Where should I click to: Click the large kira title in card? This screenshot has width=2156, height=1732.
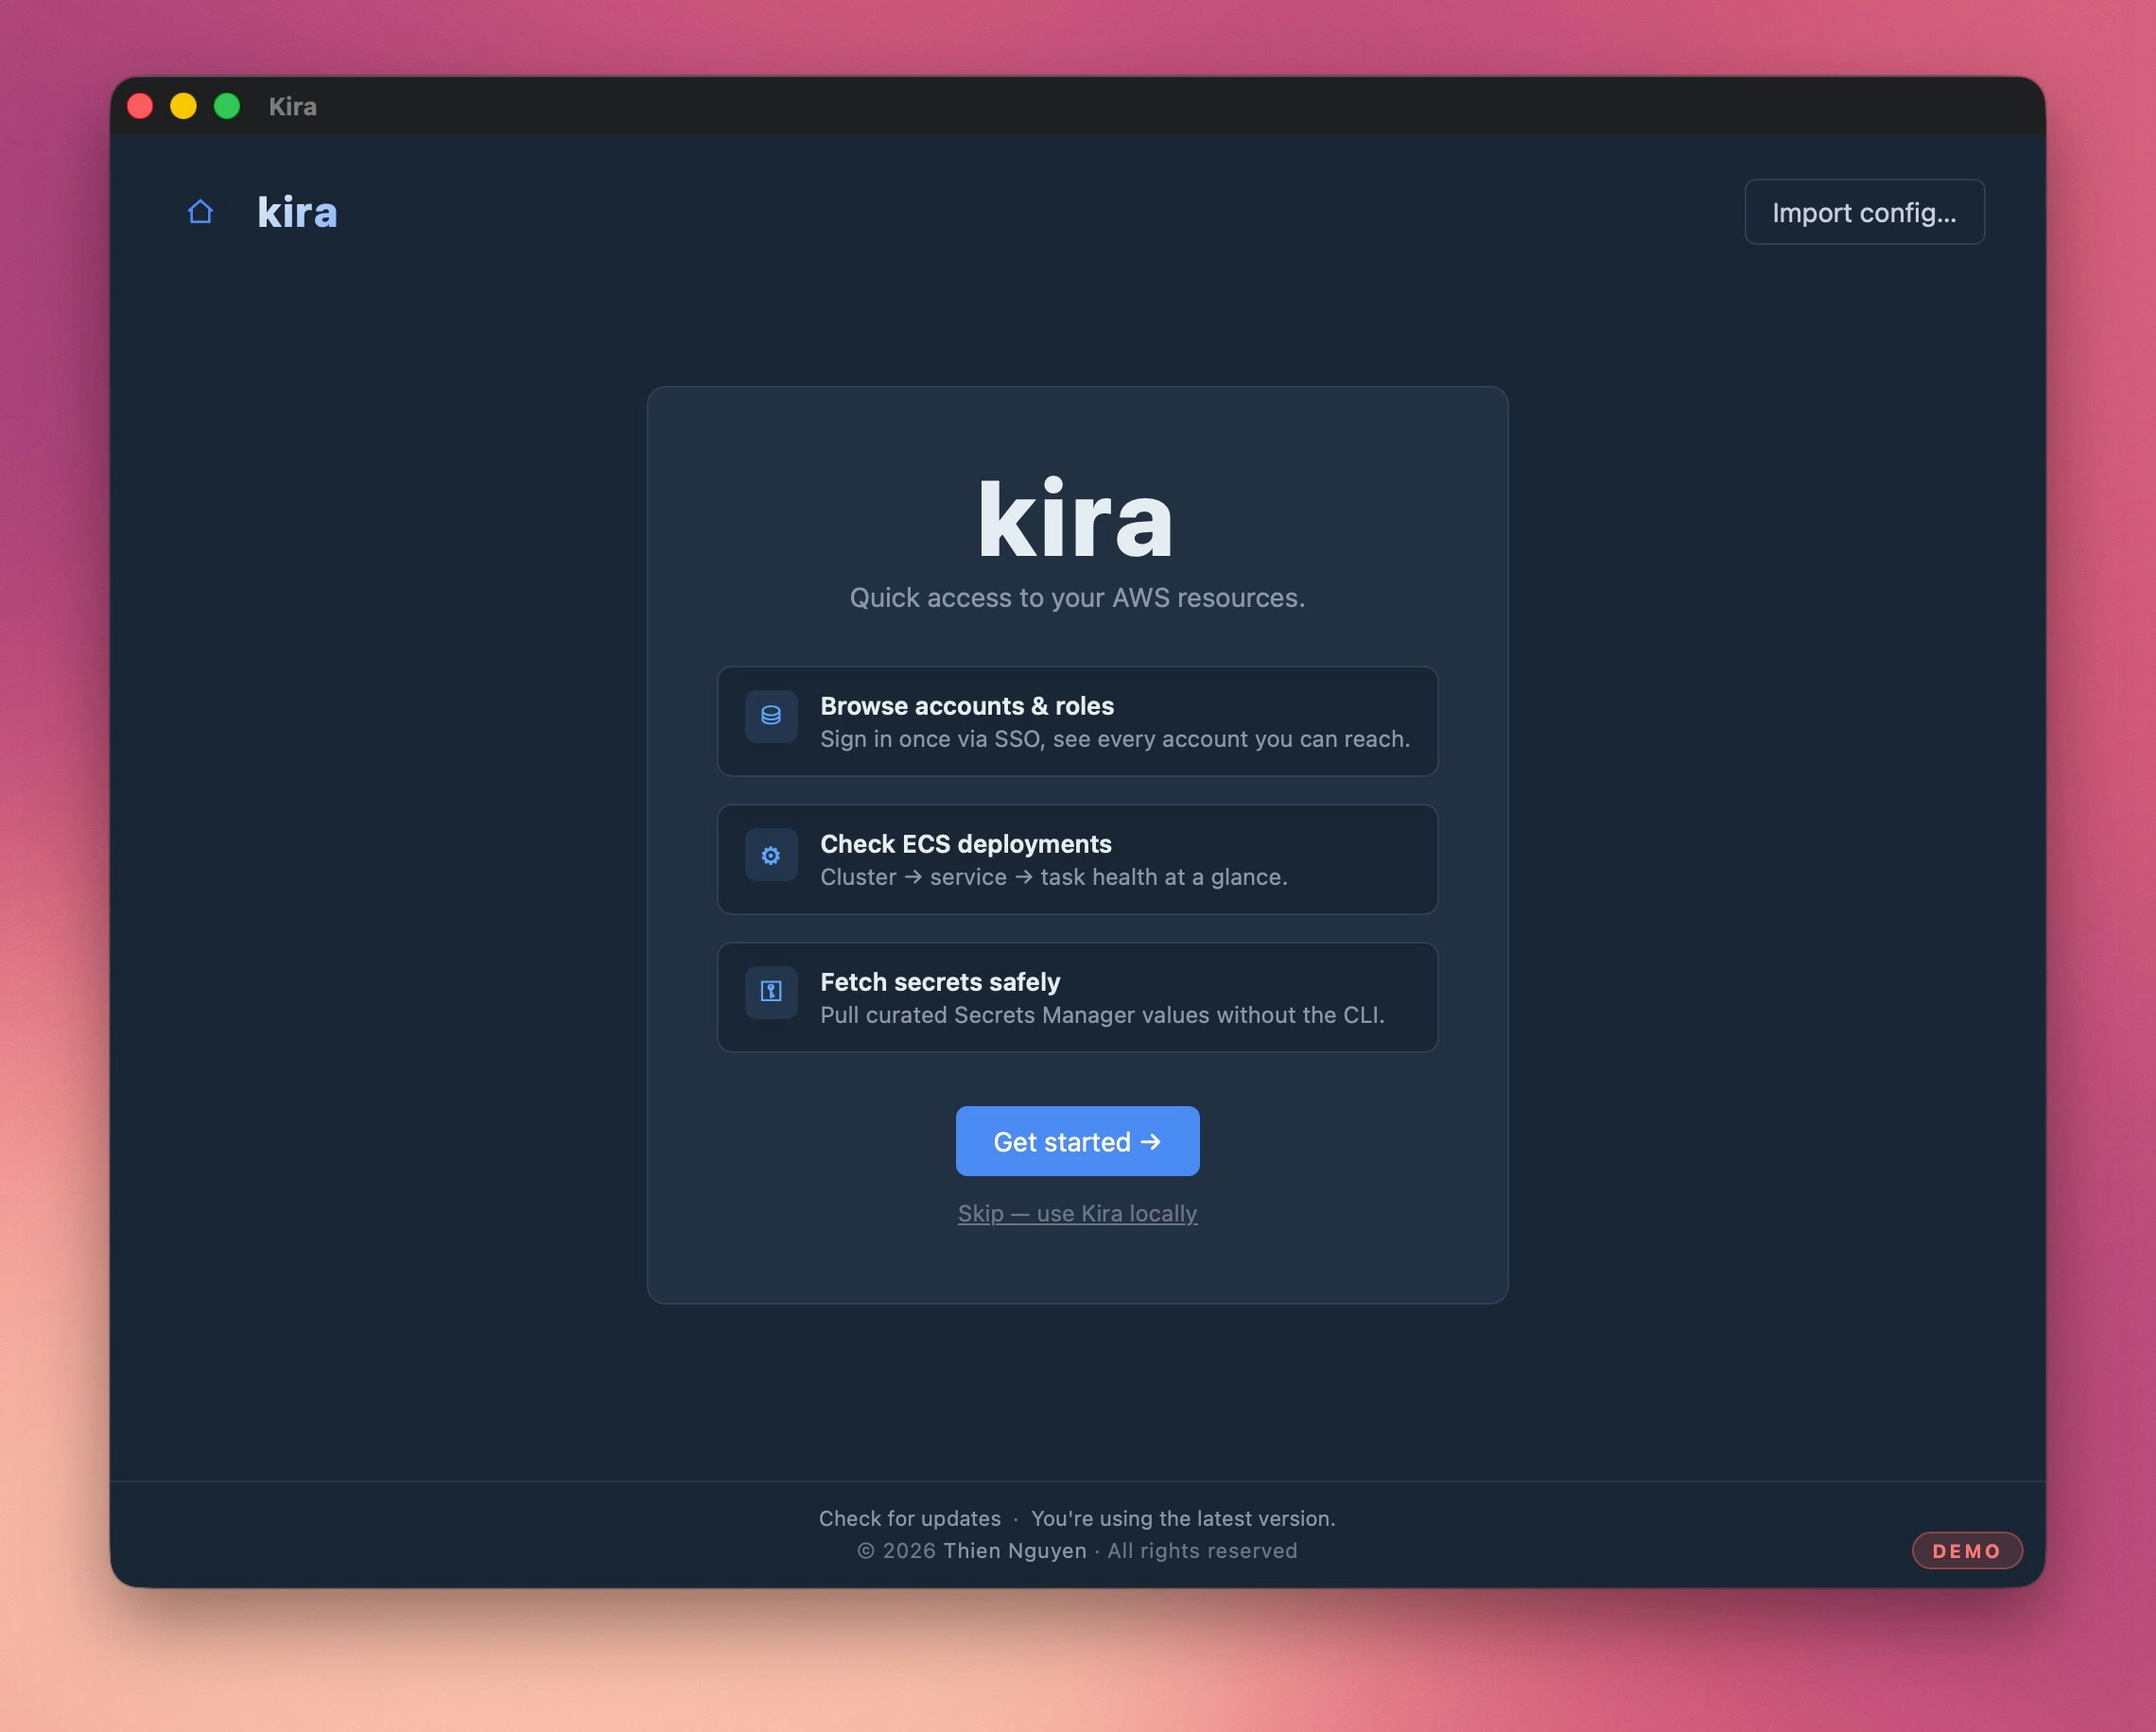[1076, 519]
